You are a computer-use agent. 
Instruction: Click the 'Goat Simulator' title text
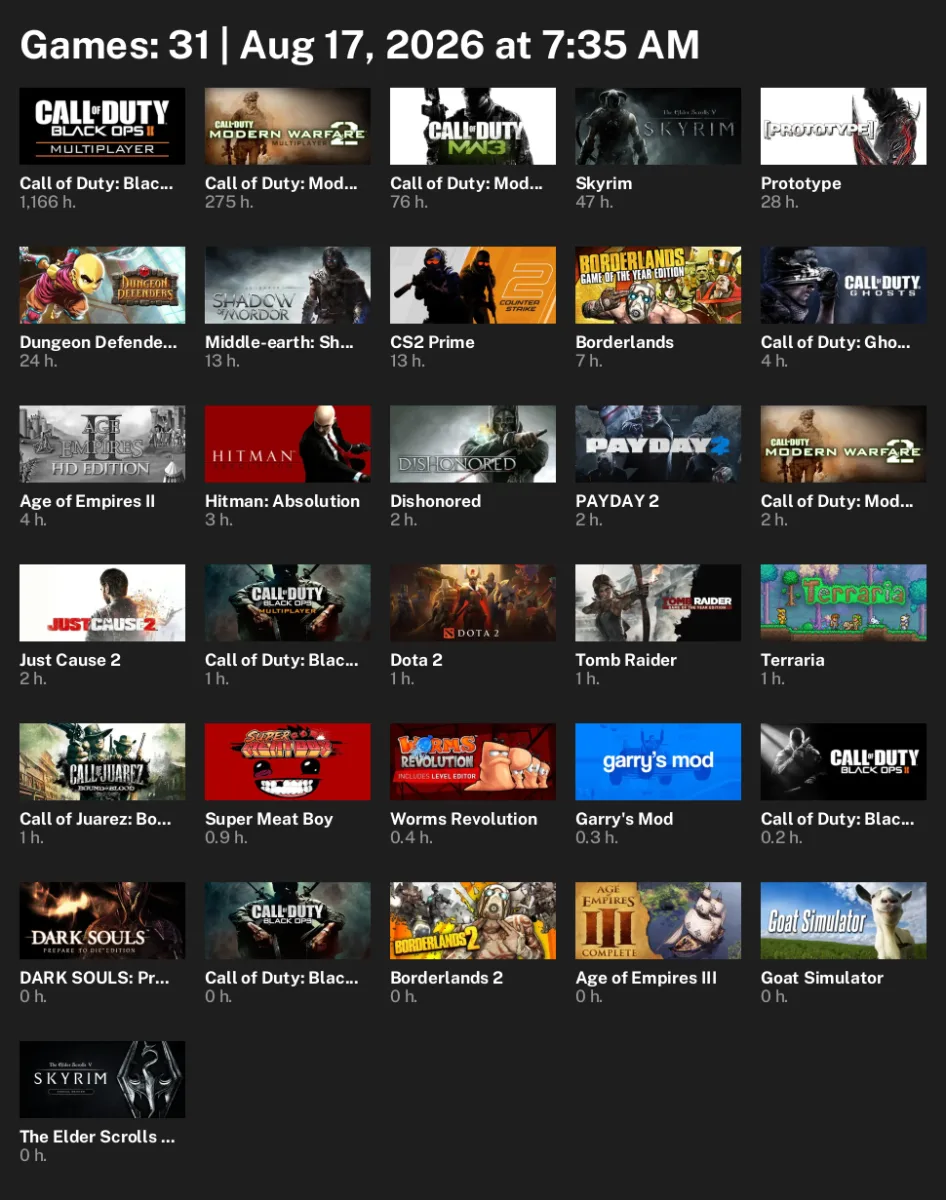click(822, 978)
